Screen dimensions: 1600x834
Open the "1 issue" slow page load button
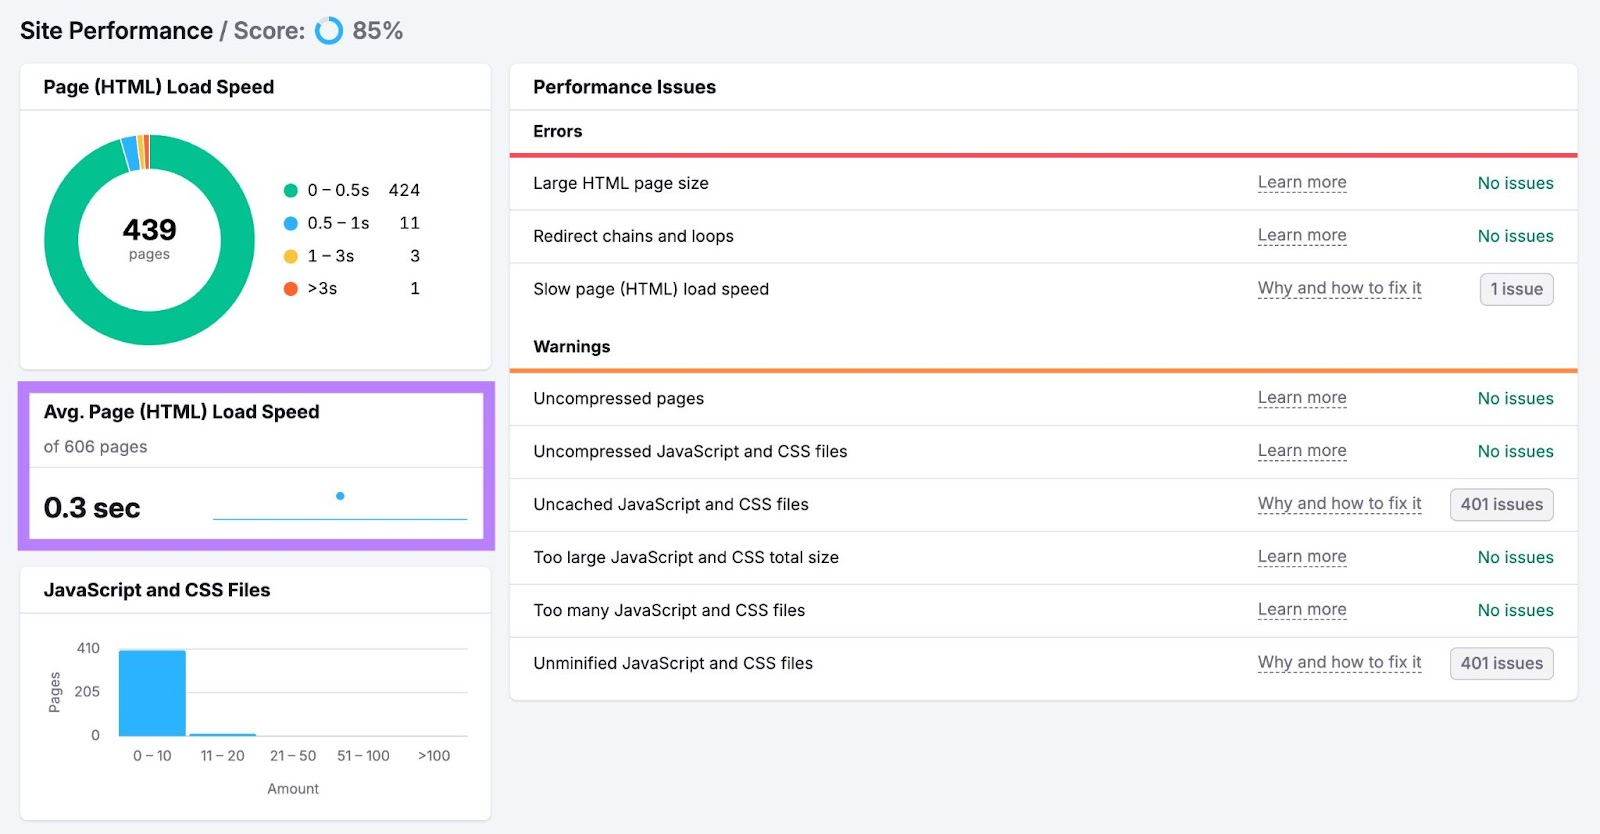(x=1516, y=289)
